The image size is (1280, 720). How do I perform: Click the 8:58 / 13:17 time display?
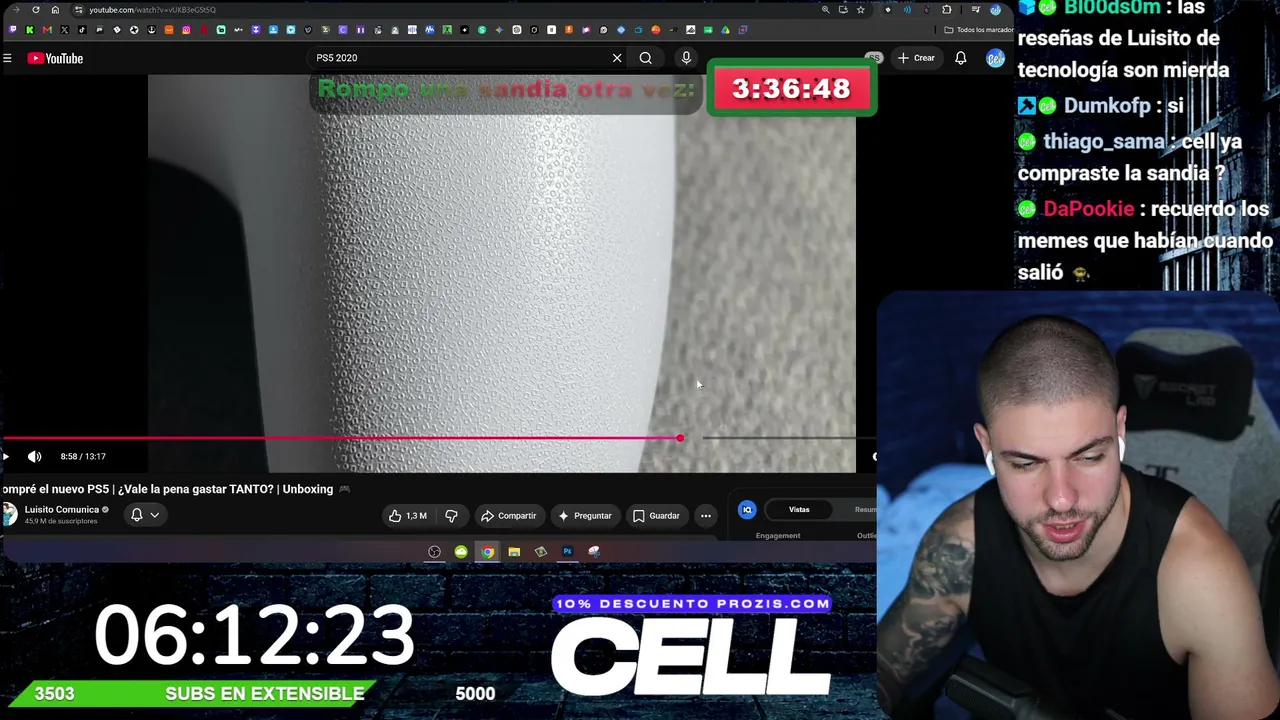(x=83, y=456)
